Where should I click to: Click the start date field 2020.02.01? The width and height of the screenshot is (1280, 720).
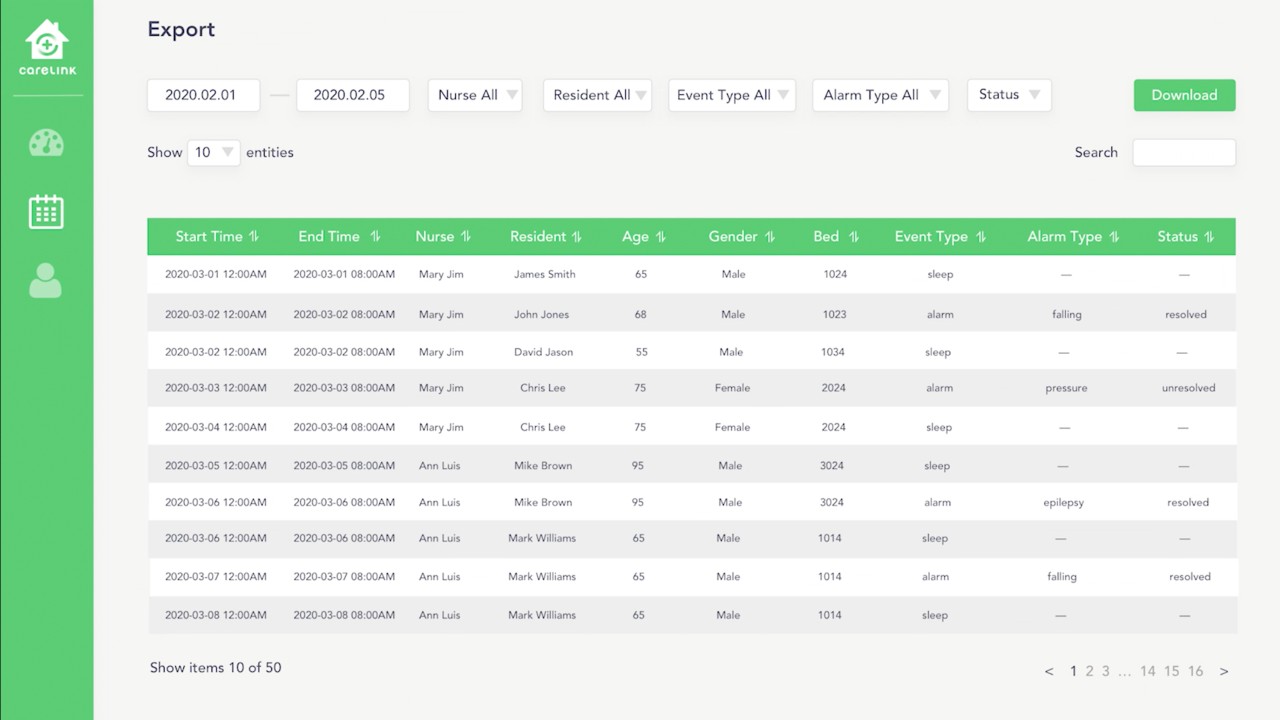tap(203, 95)
